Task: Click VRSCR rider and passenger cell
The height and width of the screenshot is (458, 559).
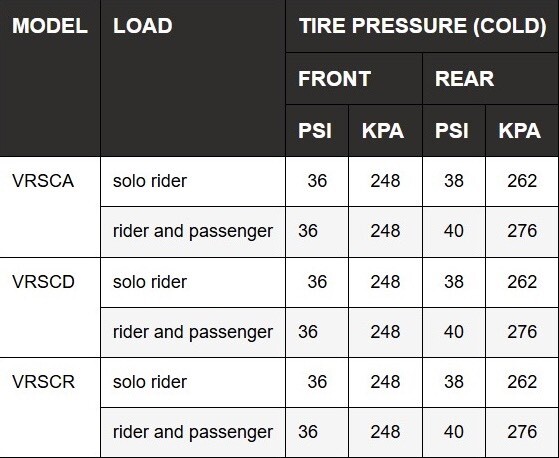Action: [193, 433]
